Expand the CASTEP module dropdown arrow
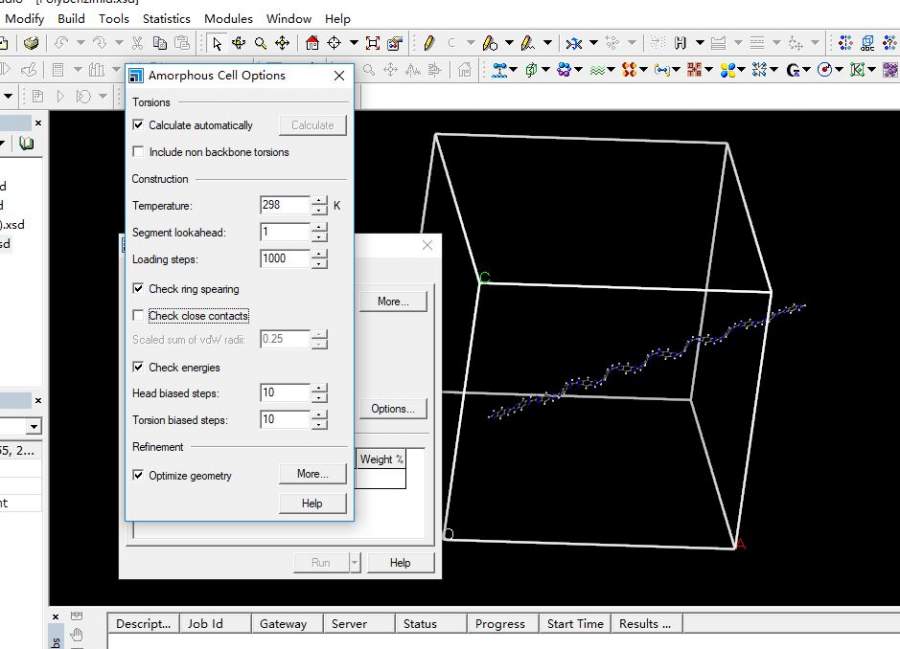 click(x=611, y=70)
